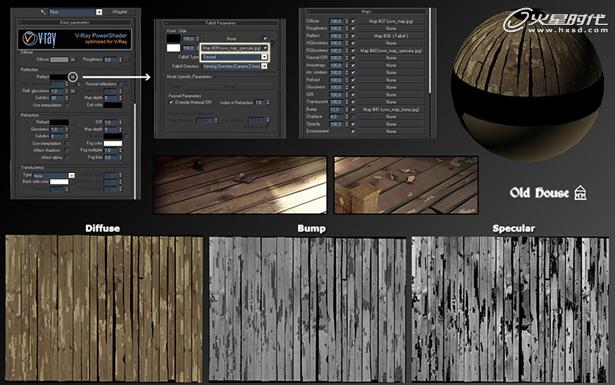The image size is (615, 385).
Task: Click the Roughness spinner arrows
Action: pos(120,60)
